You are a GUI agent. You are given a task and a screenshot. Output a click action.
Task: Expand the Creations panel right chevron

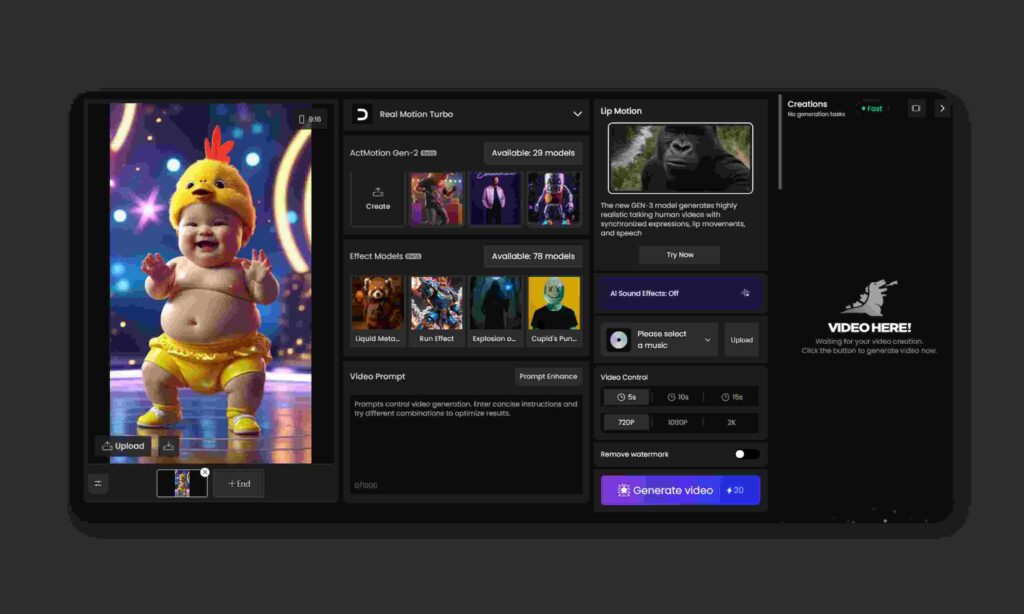tap(941, 108)
